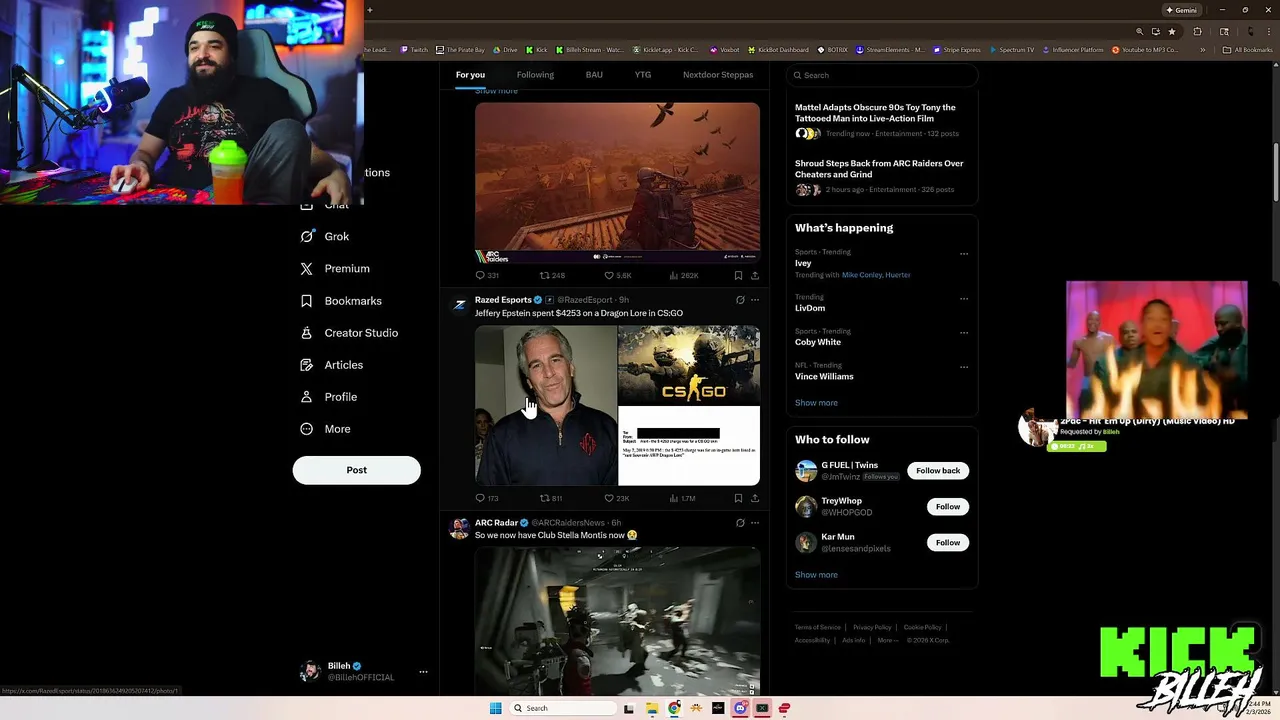Repost the Razed Esports post
This screenshot has height=720, width=1280.
click(x=551, y=498)
